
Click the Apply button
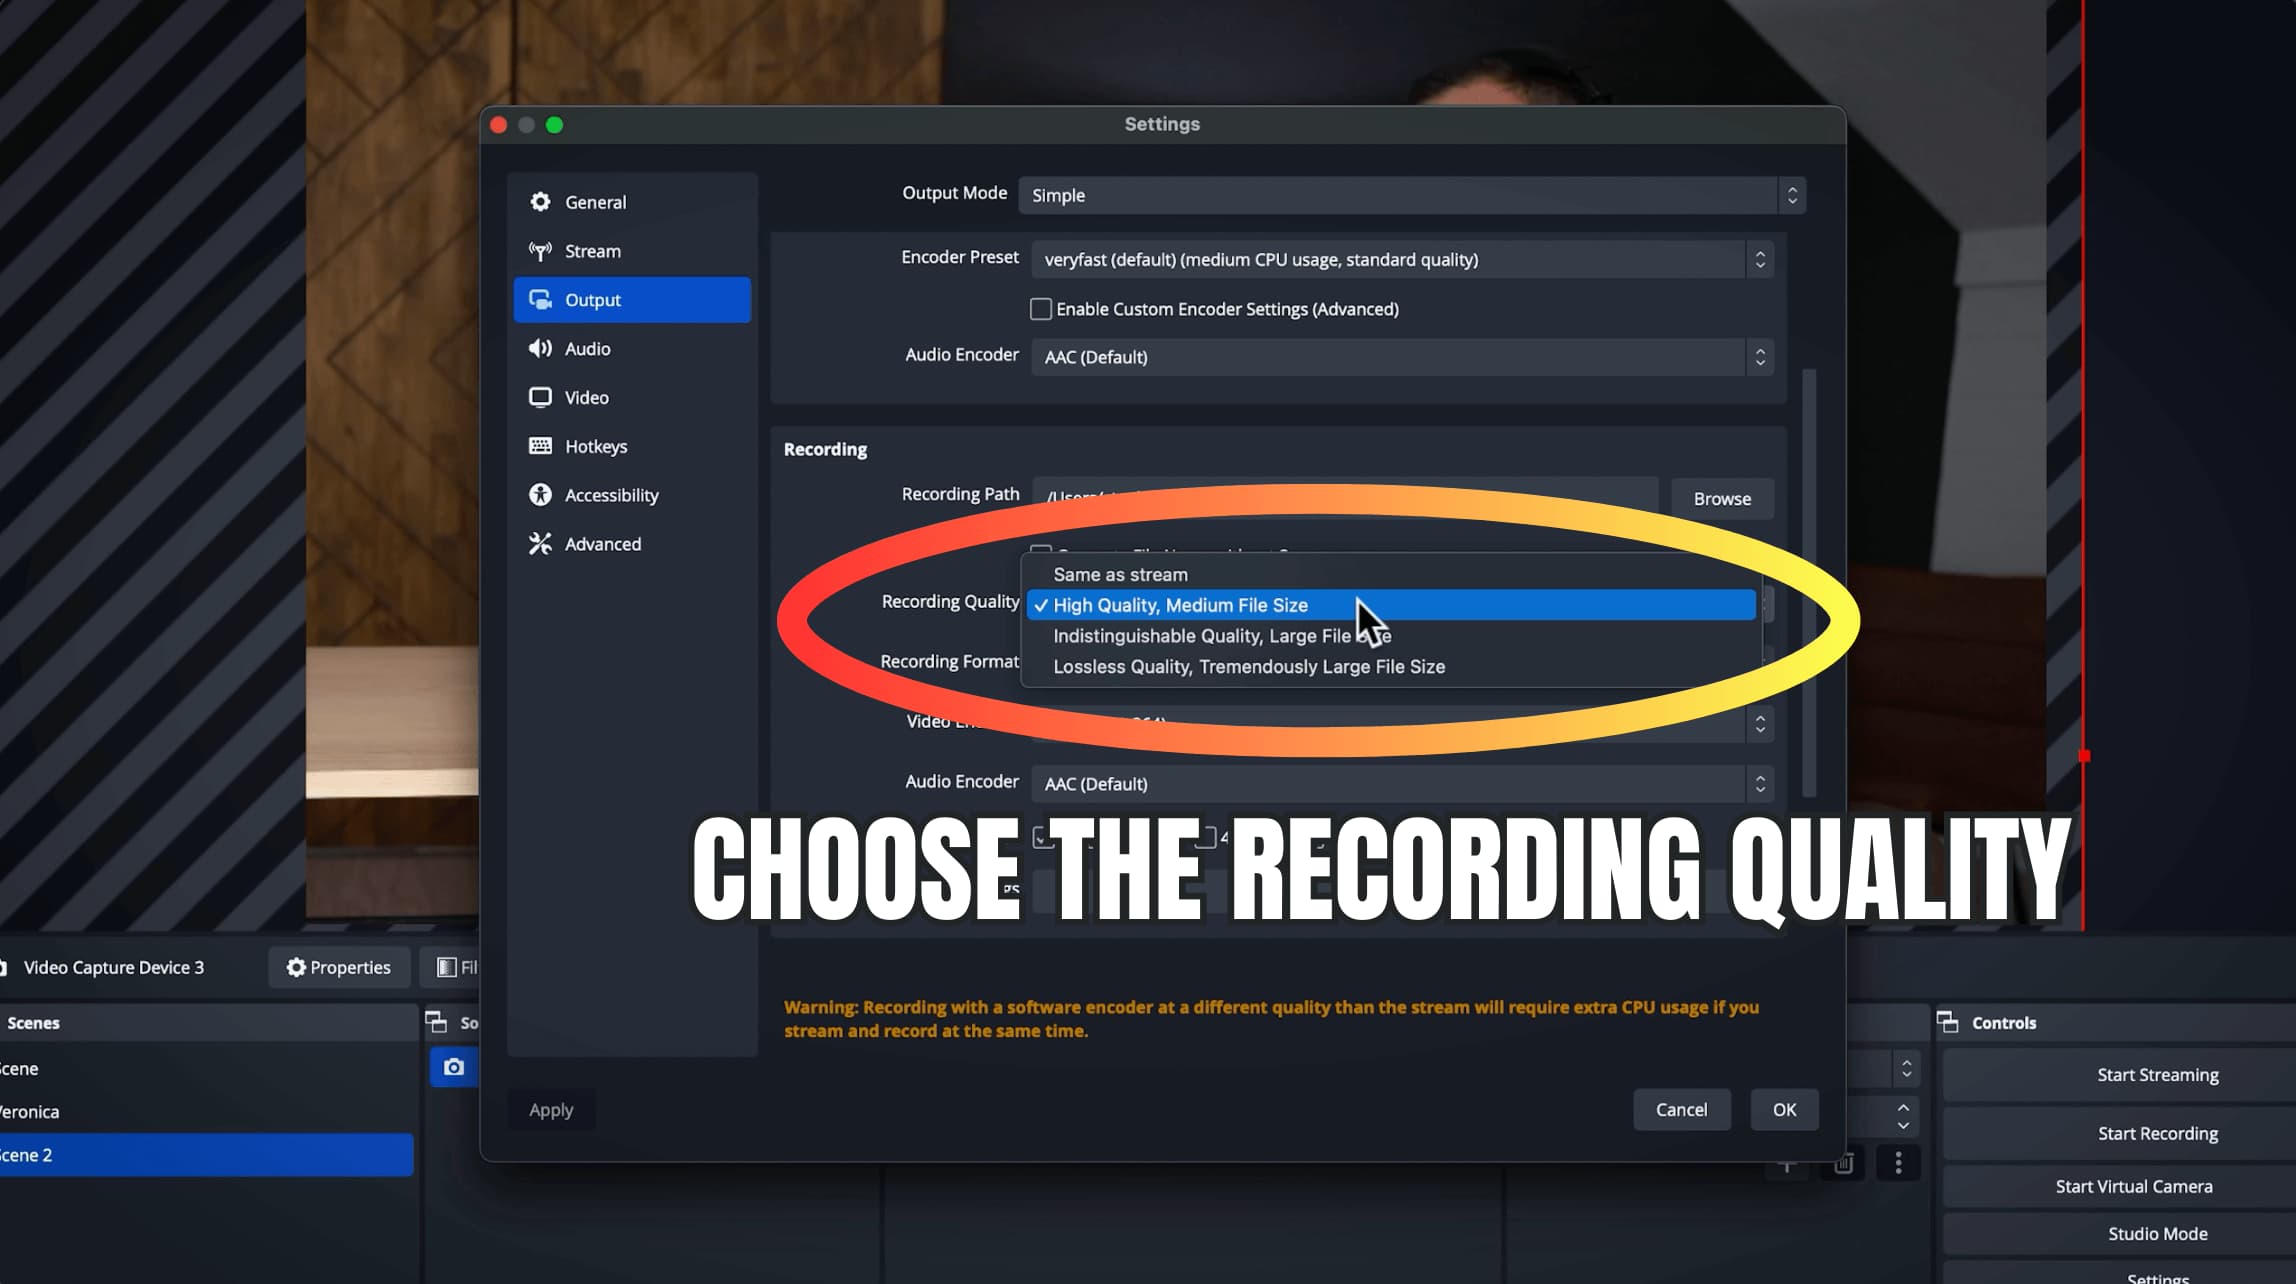click(551, 1110)
